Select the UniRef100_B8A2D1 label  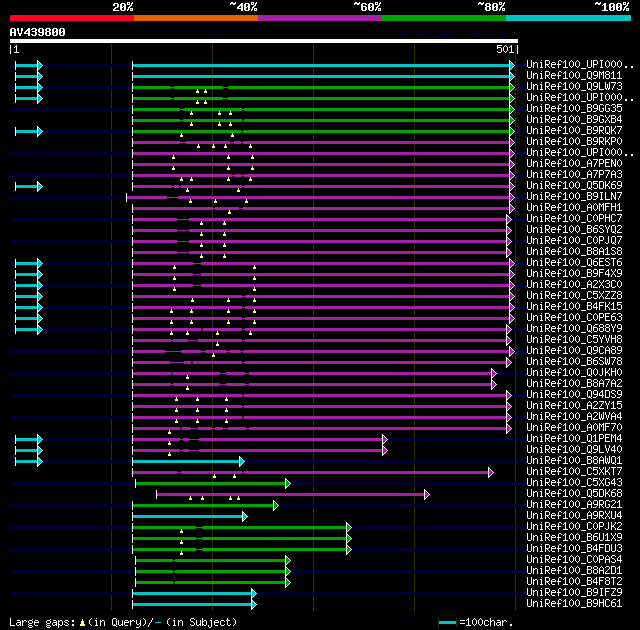pos(574,571)
